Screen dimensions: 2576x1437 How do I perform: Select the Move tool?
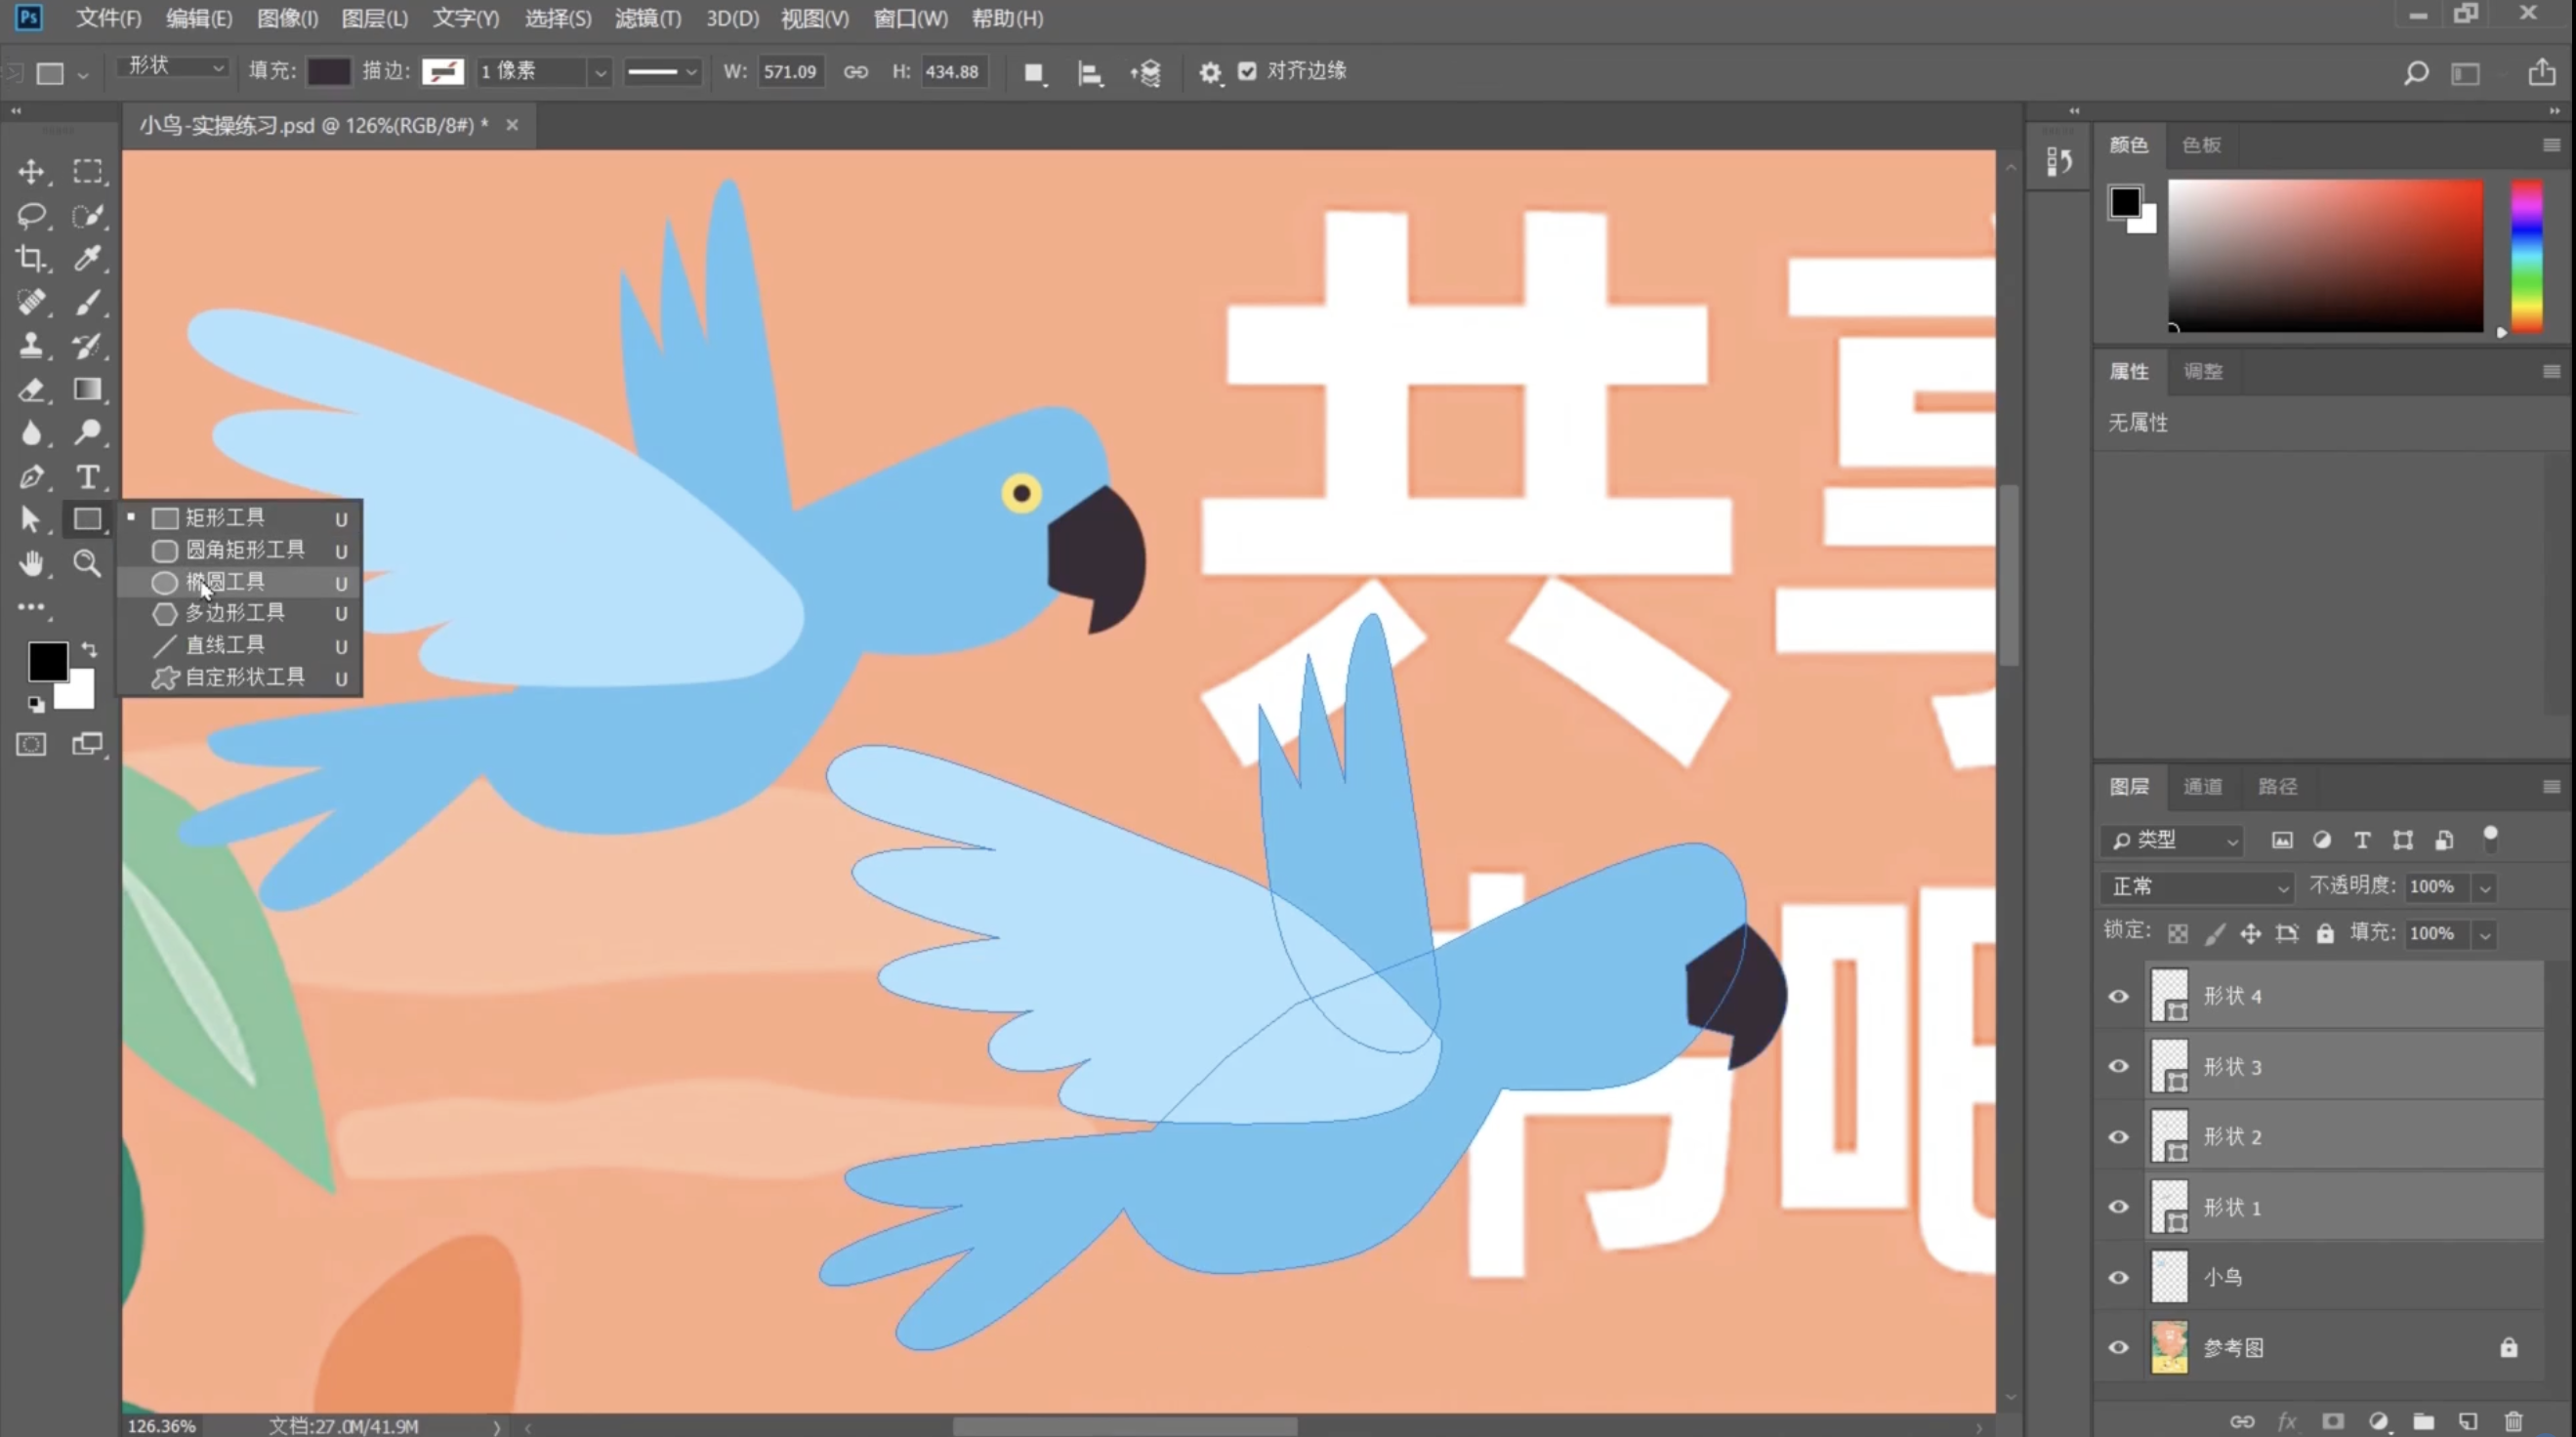coord(31,172)
